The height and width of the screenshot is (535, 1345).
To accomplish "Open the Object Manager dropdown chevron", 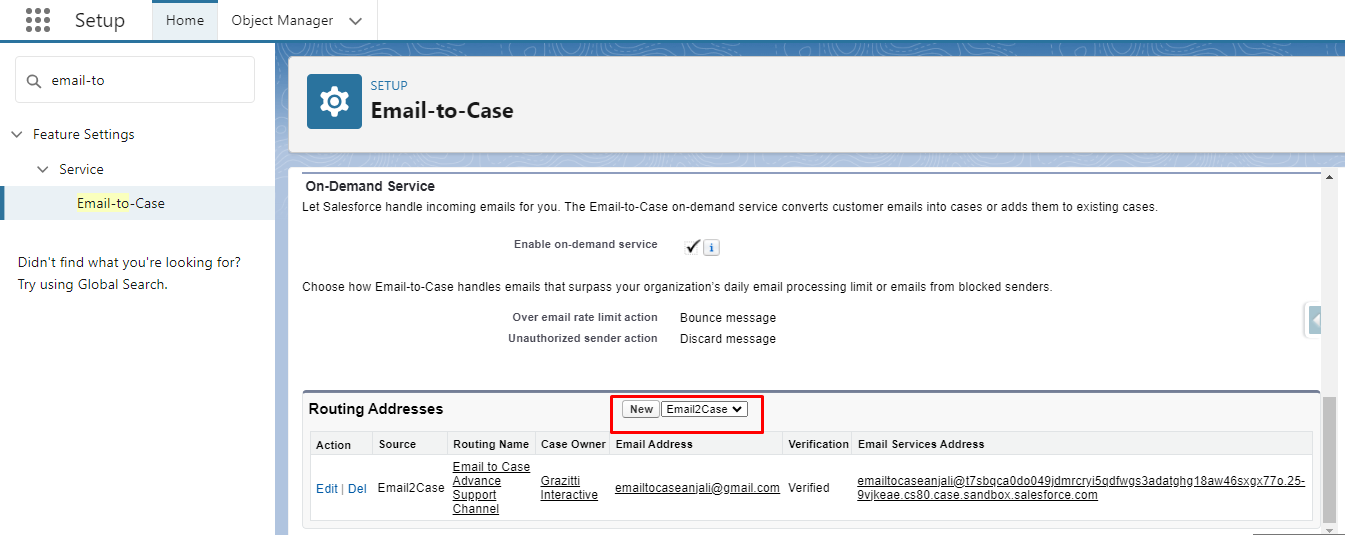I will click(355, 21).
